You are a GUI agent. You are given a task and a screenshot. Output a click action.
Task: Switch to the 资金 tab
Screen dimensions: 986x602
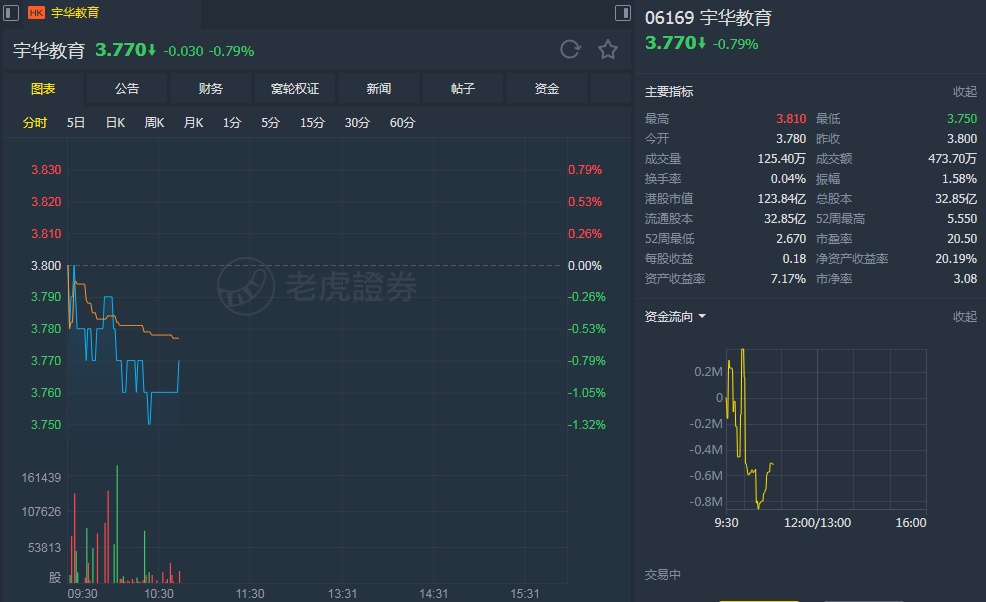tap(547, 89)
